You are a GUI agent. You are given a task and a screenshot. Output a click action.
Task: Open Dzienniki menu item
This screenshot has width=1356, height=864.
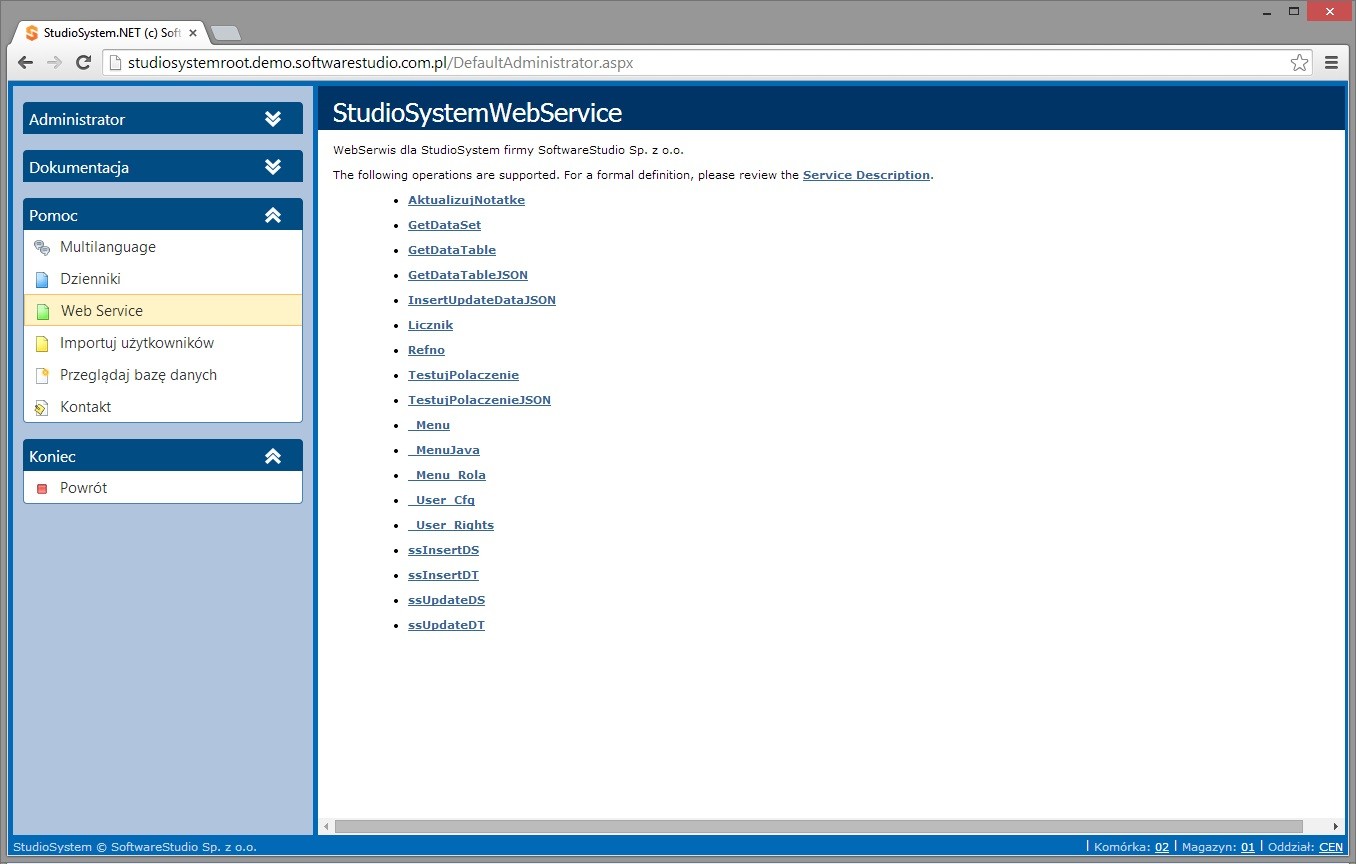[163, 279]
